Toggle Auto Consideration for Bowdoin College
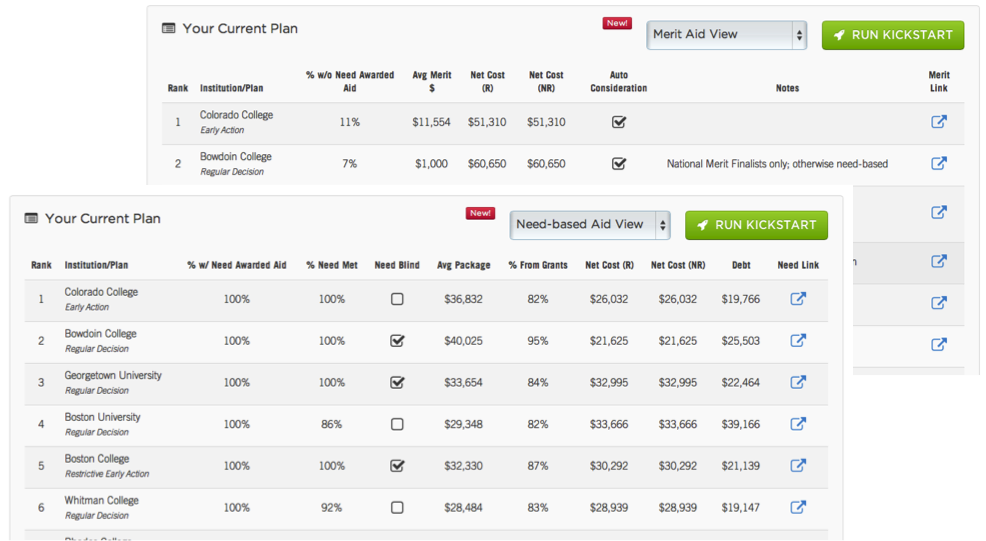Viewport: 986px width, 541px height. click(x=619, y=163)
